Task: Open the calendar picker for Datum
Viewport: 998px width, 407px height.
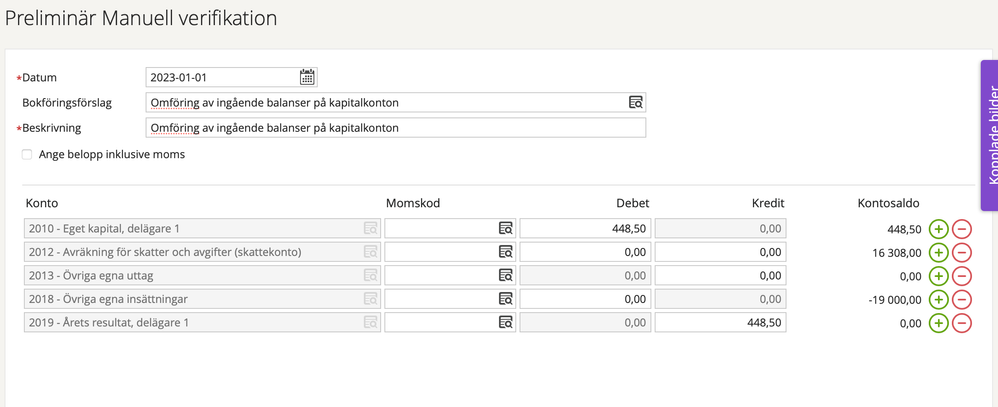Action: pyautogui.click(x=307, y=77)
